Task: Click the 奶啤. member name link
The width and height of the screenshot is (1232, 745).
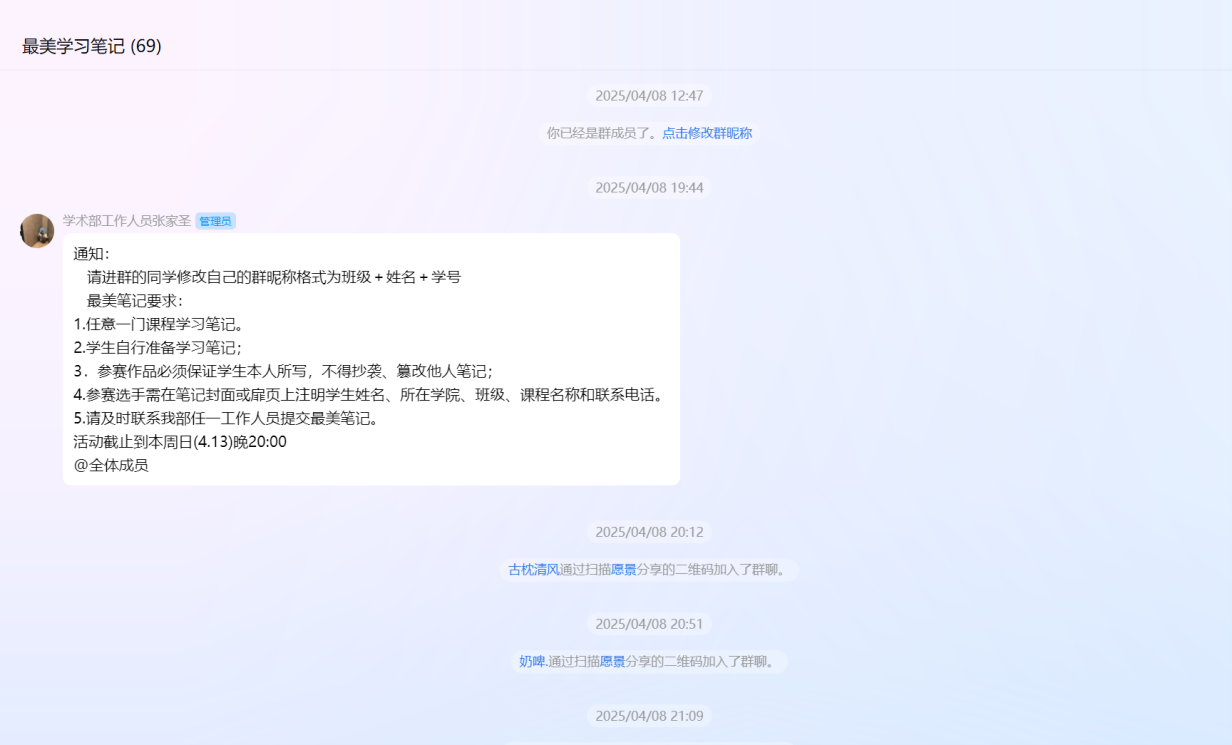Action: tap(533, 662)
